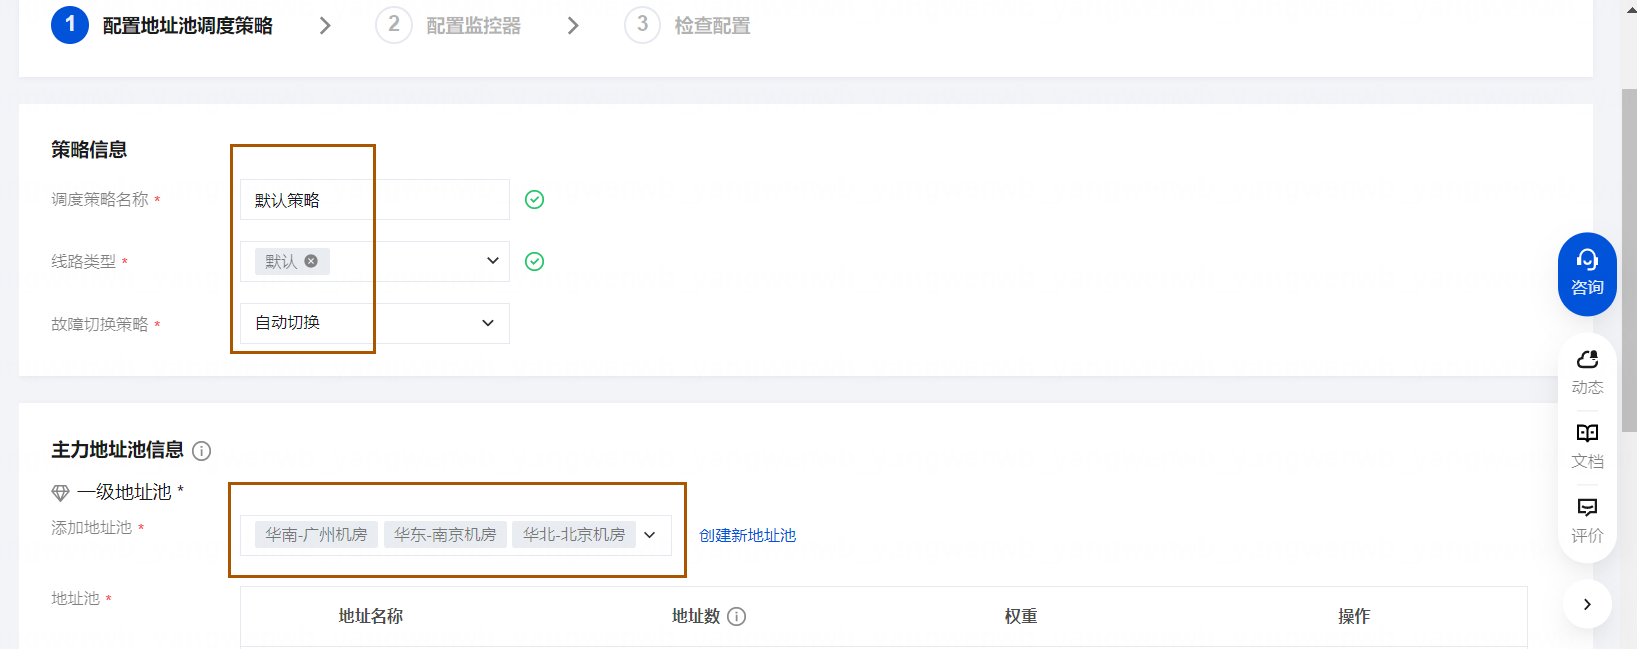Click the round arrow button below 评价
This screenshot has height=649, width=1637.
tap(1587, 604)
